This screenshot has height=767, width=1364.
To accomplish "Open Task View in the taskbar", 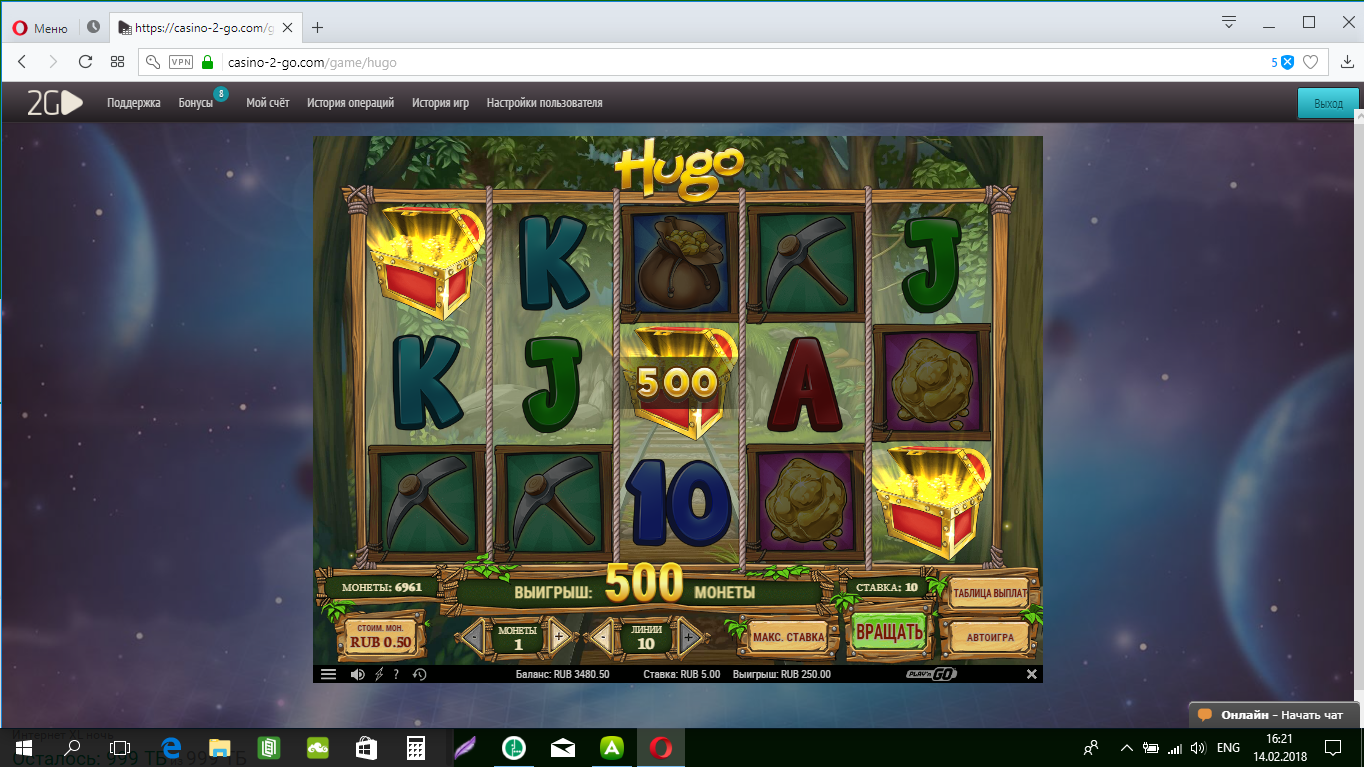I will pyautogui.click(x=120, y=747).
